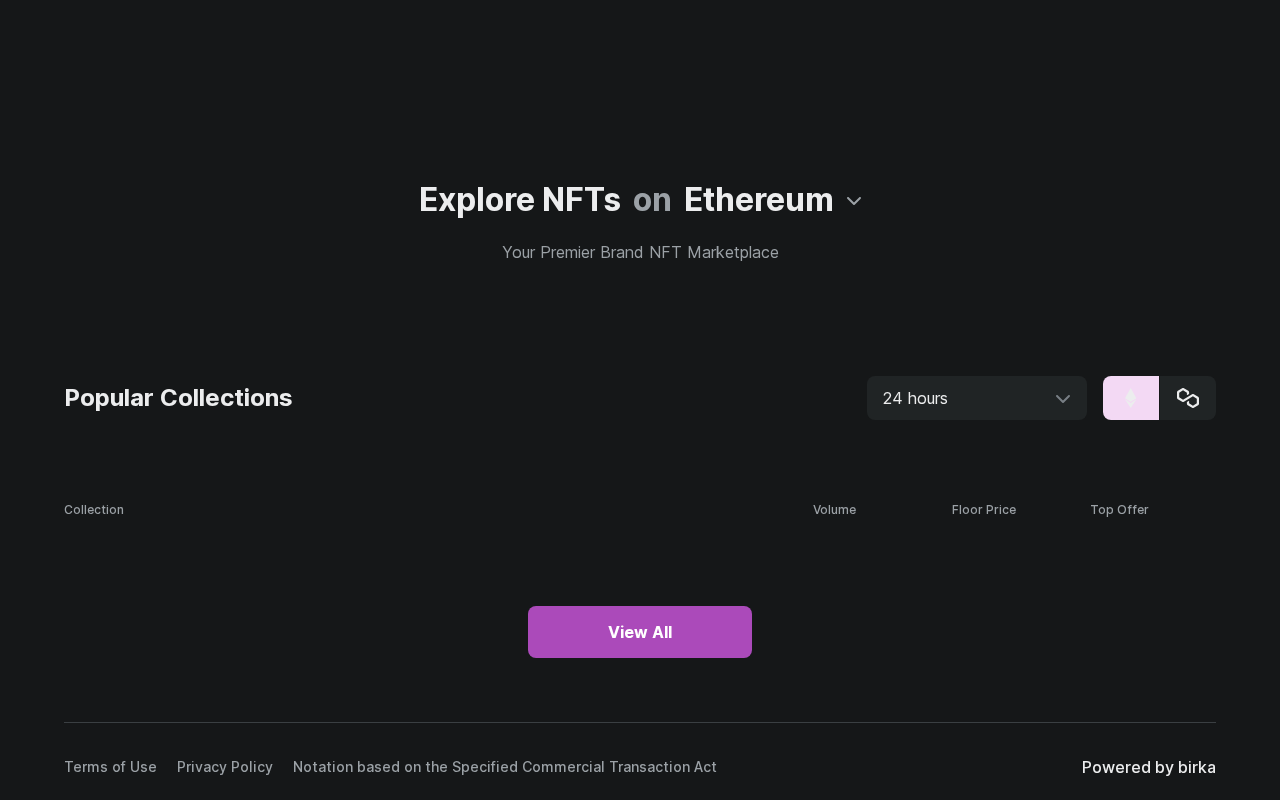This screenshot has width=1280, height=800.
Task: Switch to the Polygon chain icon
Action: [1187, 398]
